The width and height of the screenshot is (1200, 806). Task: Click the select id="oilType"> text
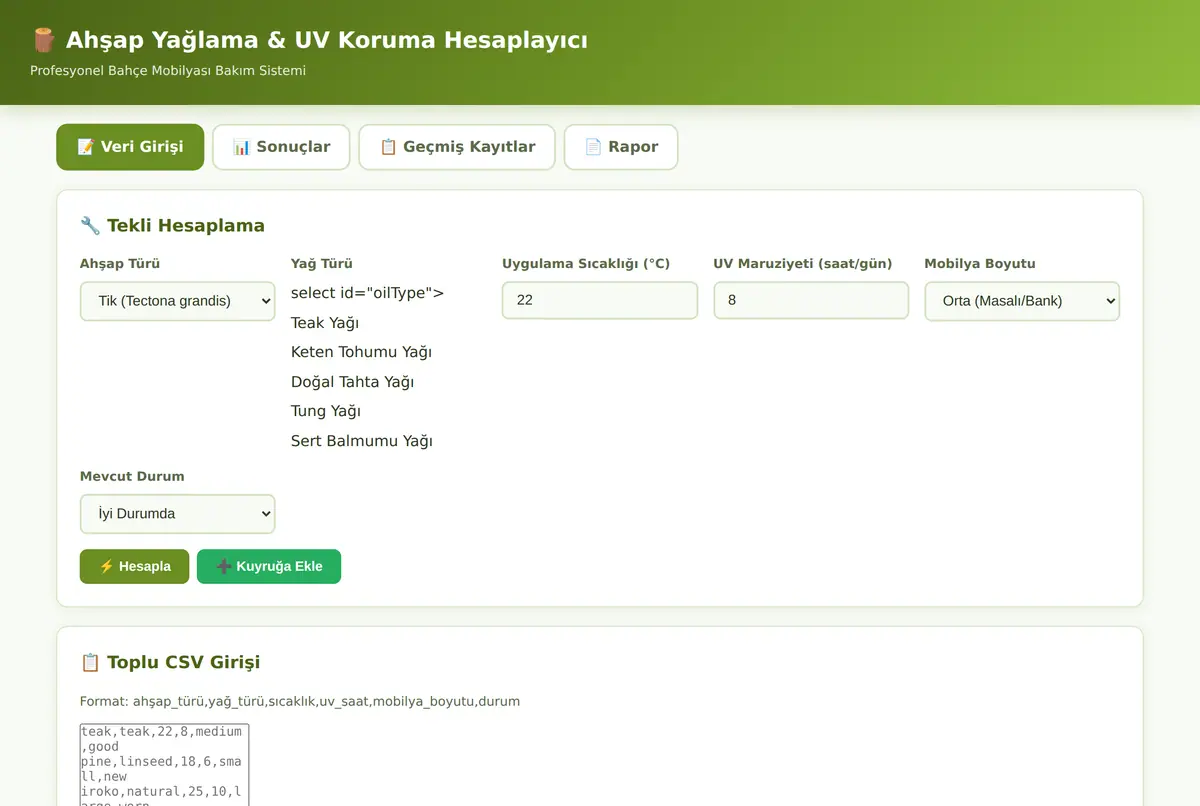click(x=367, y=293)
